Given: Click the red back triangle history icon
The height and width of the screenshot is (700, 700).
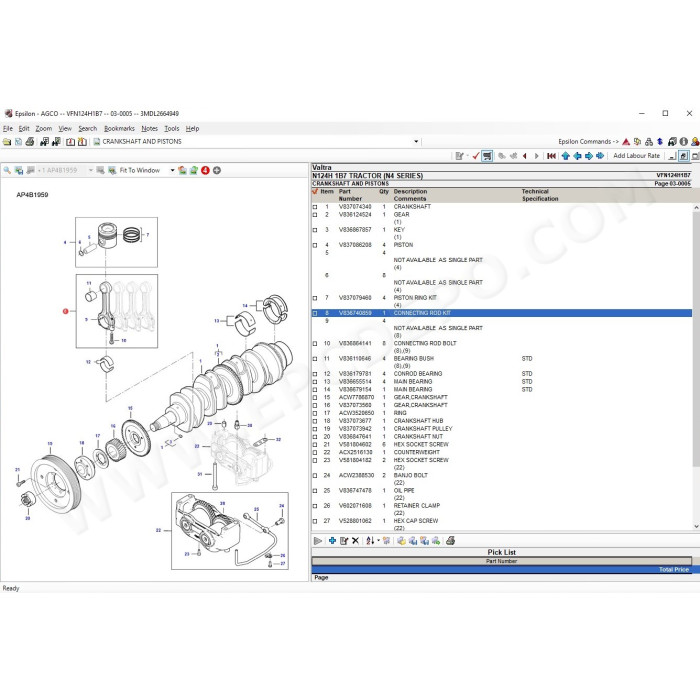Looking at the screenshot, I should coord(525,156).
